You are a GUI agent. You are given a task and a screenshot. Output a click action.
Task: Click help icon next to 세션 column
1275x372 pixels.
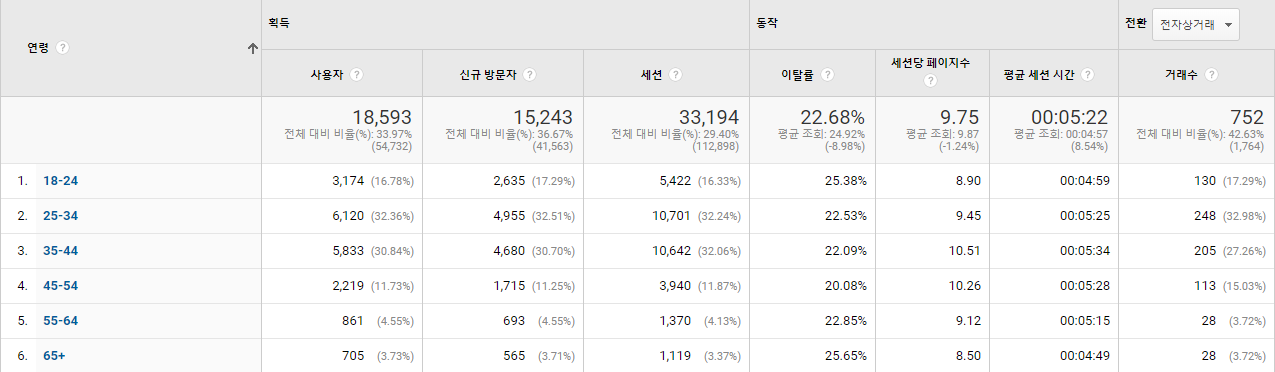pos(676,74)
